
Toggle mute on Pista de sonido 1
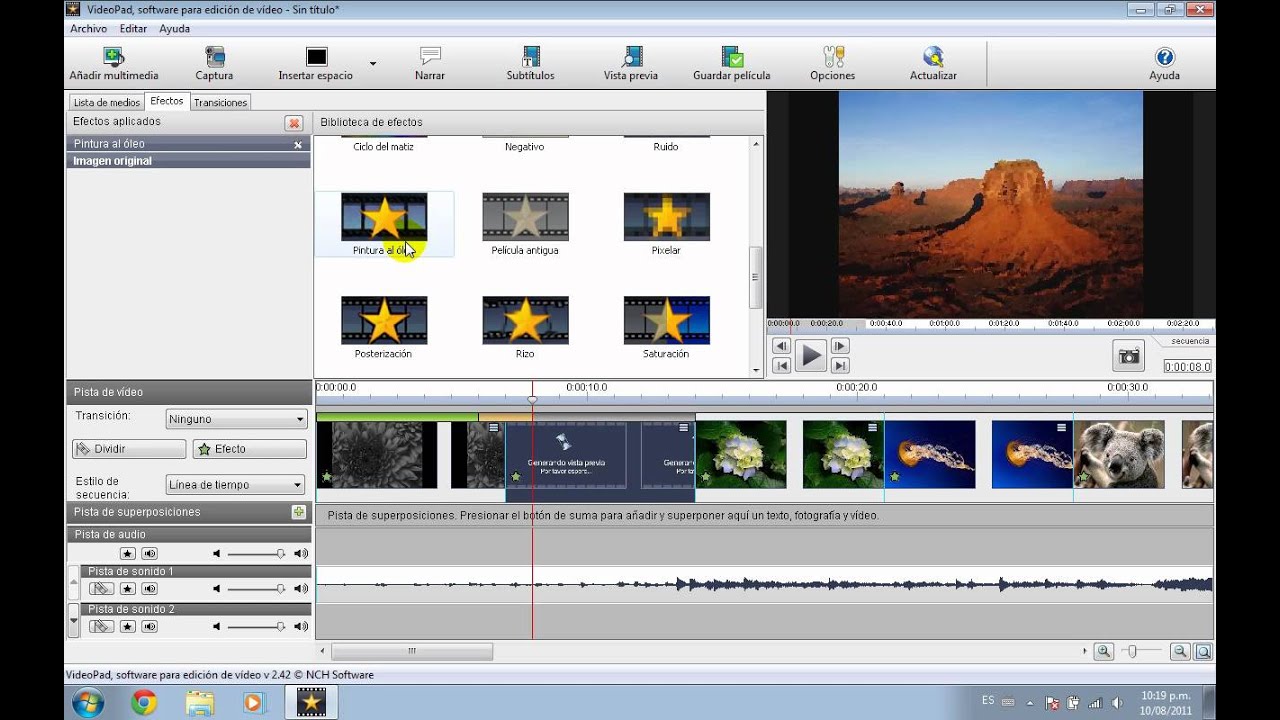[x=150, y=589]
